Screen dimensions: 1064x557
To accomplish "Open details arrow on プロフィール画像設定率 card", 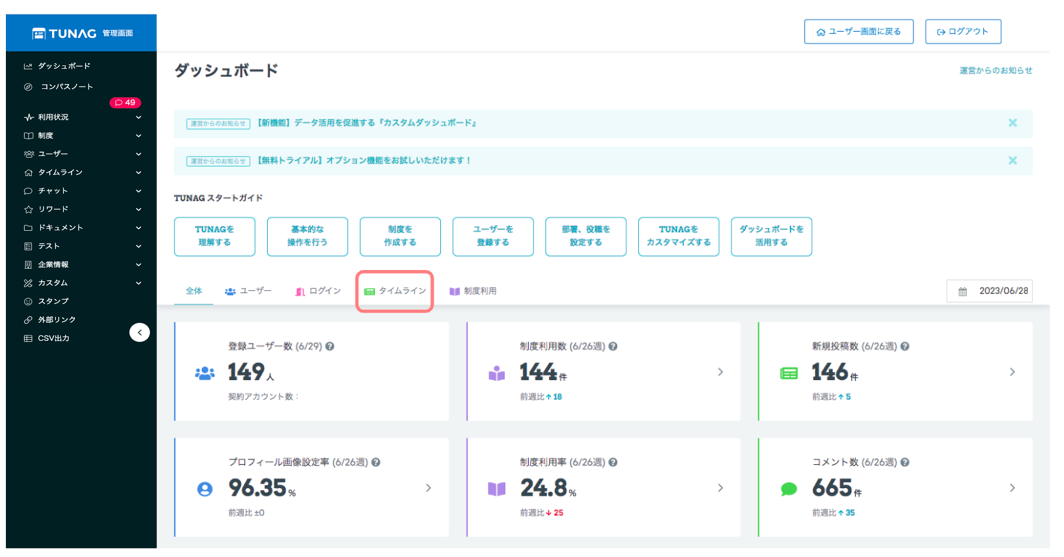I will (x=428, y=488).
